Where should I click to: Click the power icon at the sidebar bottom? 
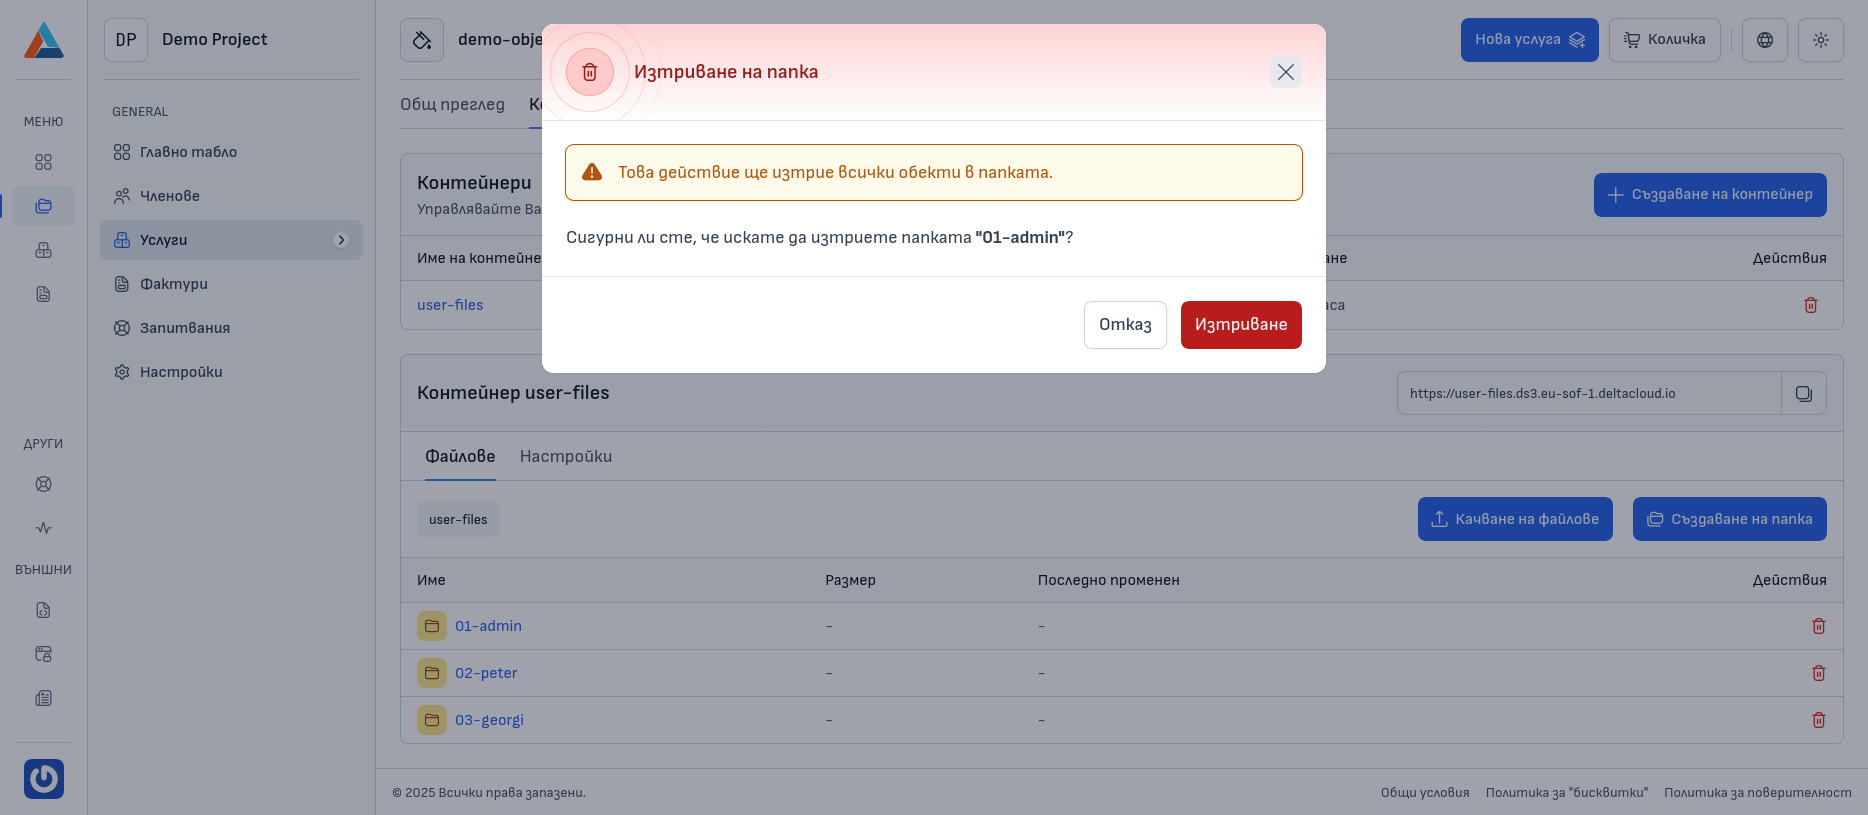click(x=43, y=779)
